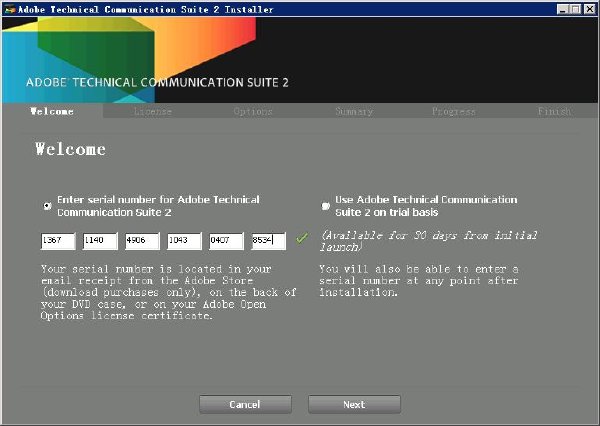Select the Welcome step tab
This screenshot has height=426, width=600.
click(x=52, y=111)
